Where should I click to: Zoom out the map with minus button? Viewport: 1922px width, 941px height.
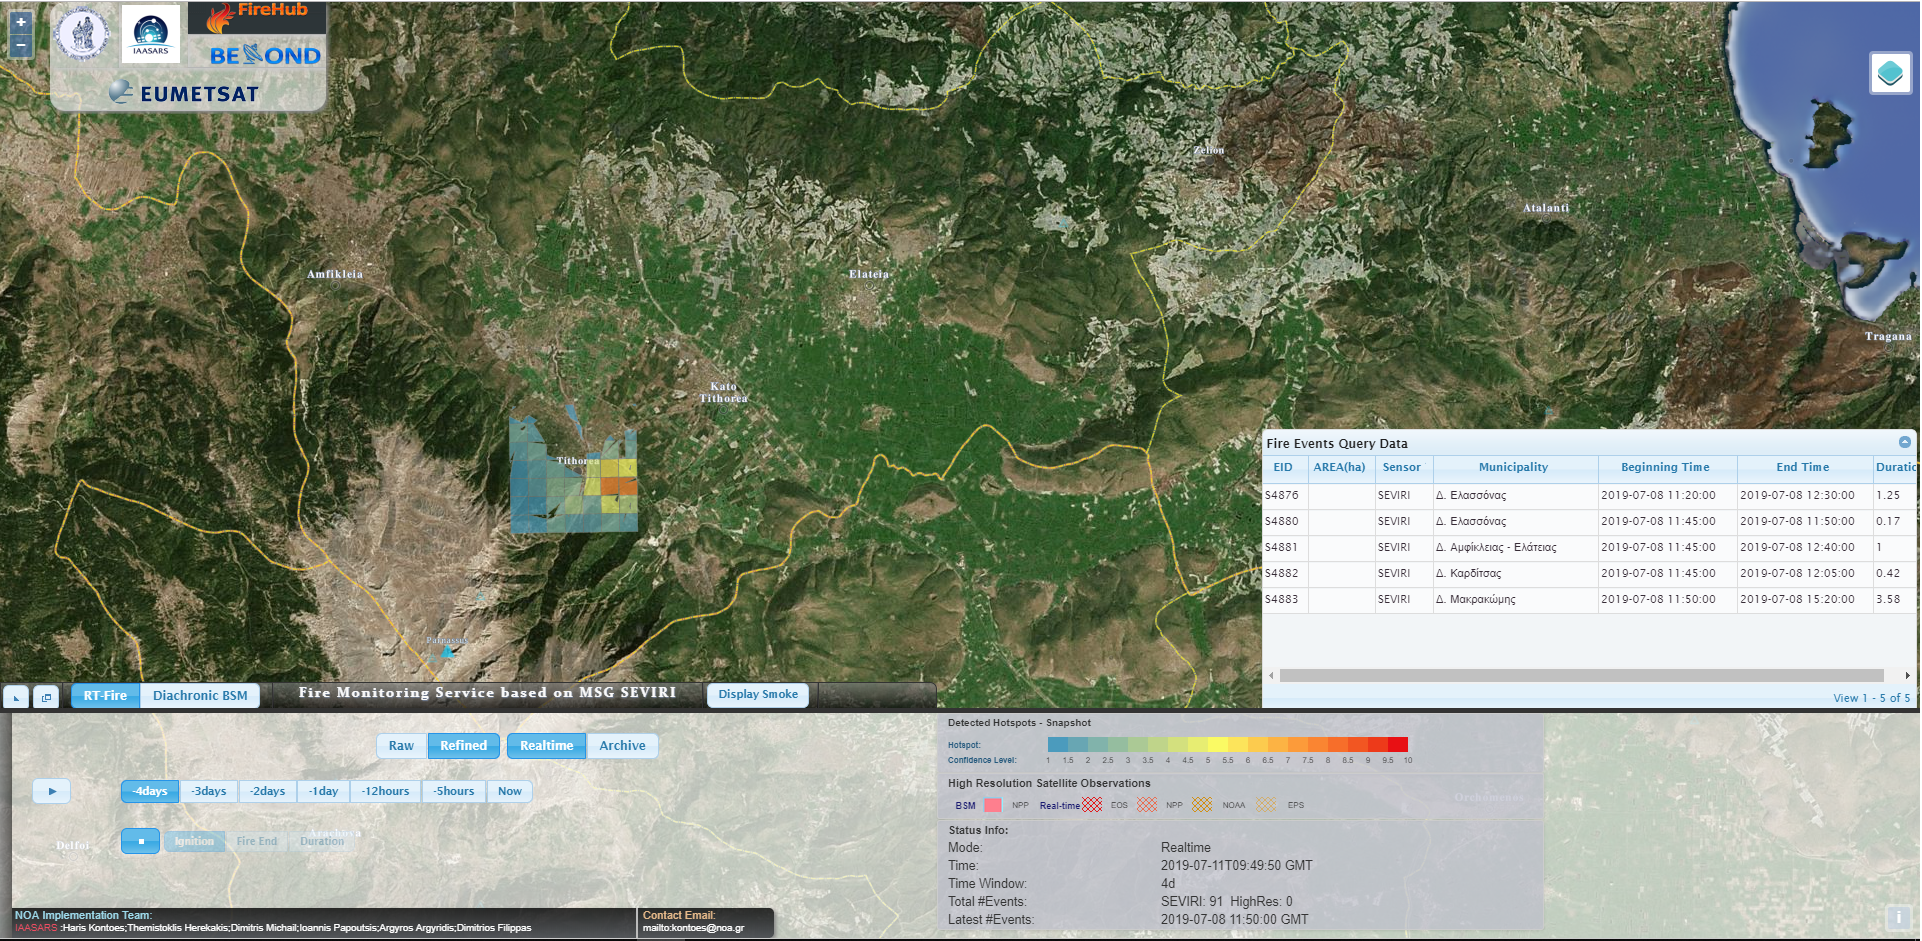(21, 46)
